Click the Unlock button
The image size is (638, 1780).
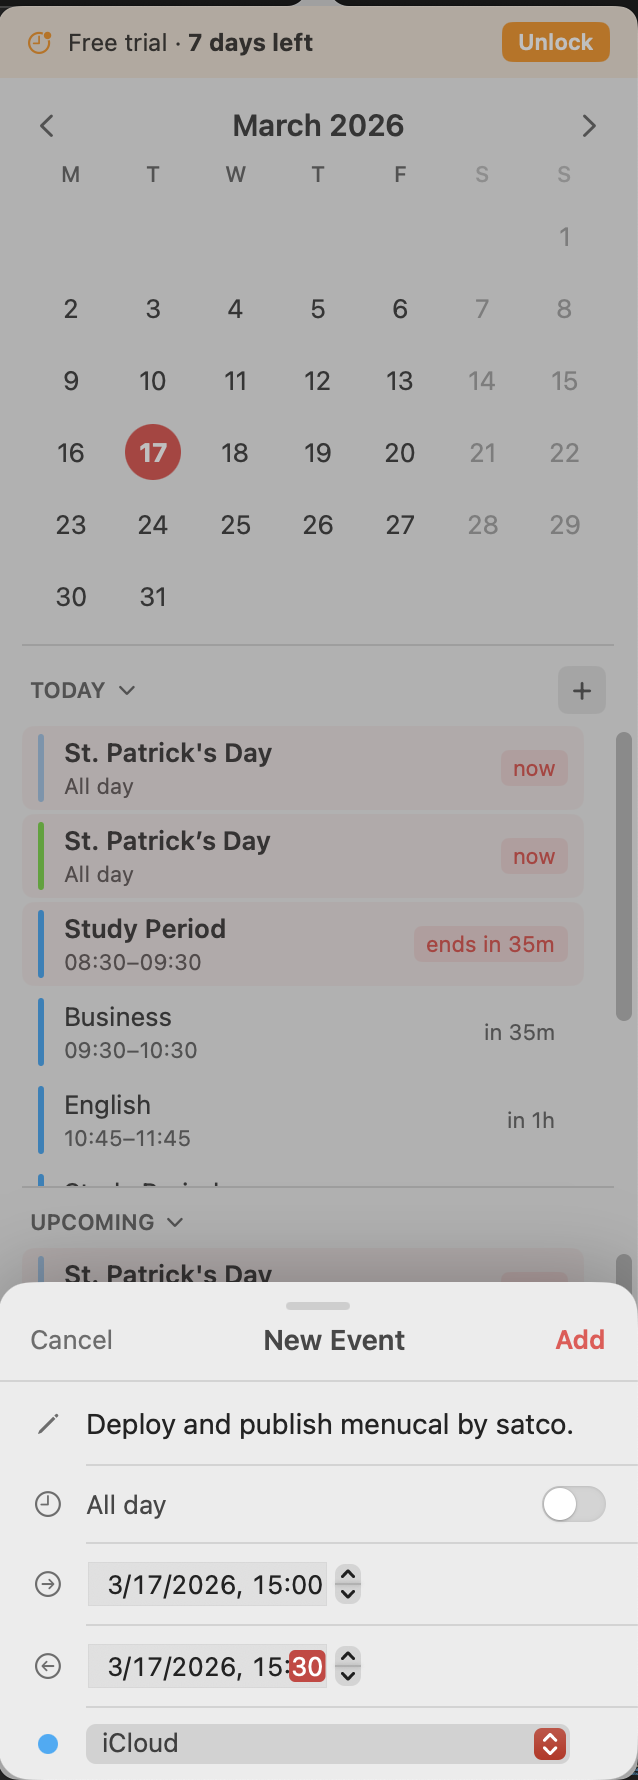555,42
